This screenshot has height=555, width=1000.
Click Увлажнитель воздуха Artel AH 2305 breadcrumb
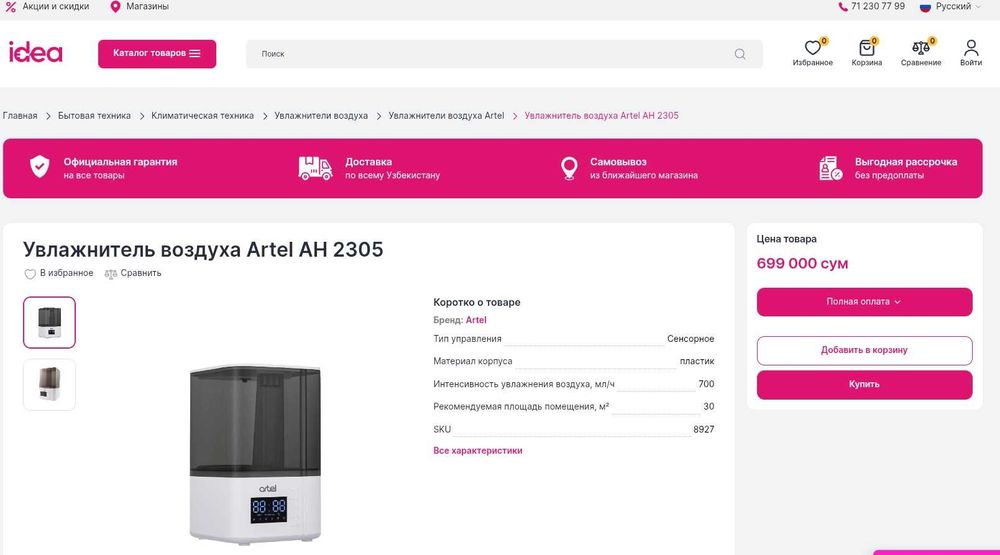point(601,115)
